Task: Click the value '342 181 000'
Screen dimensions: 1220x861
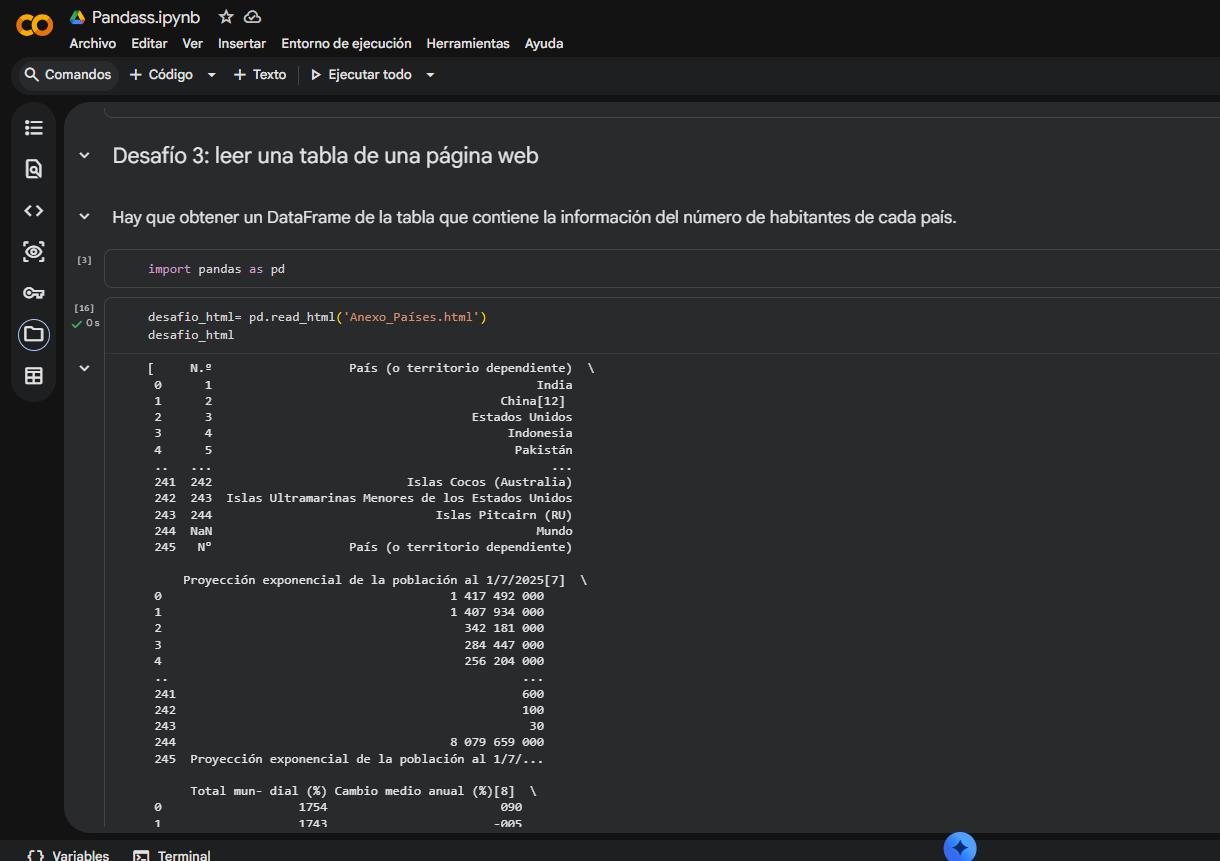Action: [x=504, y=628]
